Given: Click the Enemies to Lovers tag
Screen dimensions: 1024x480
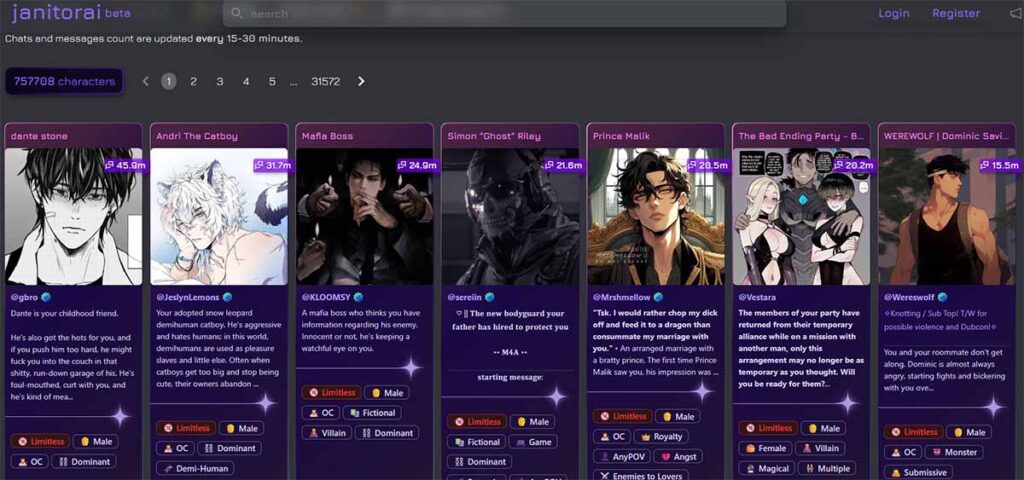Looking at the screenshot, I should point(640,476).
